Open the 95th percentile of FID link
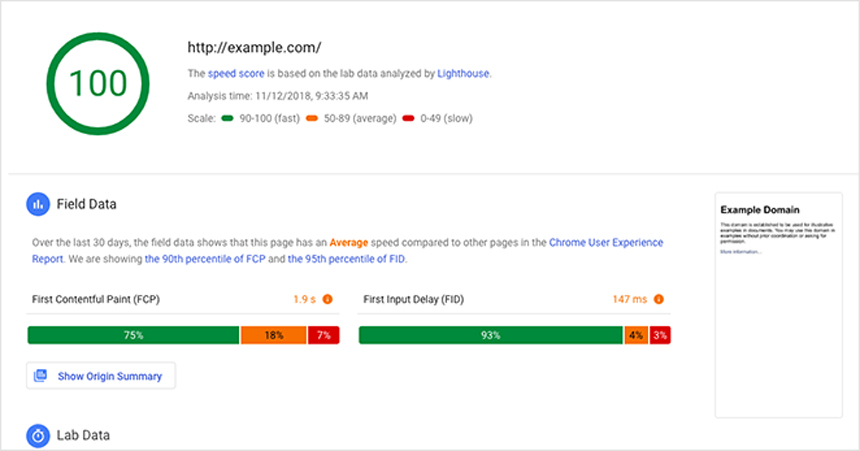Screen dimensions: 860x451 (347, 259)
